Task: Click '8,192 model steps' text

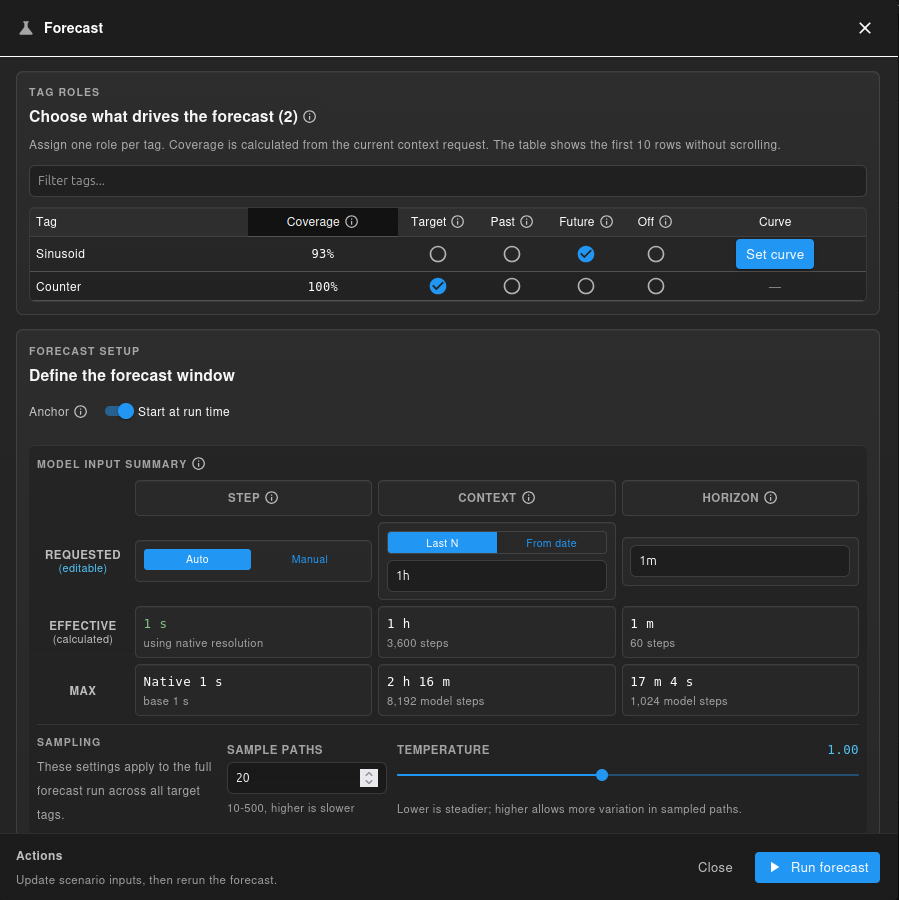Action: 436,701
